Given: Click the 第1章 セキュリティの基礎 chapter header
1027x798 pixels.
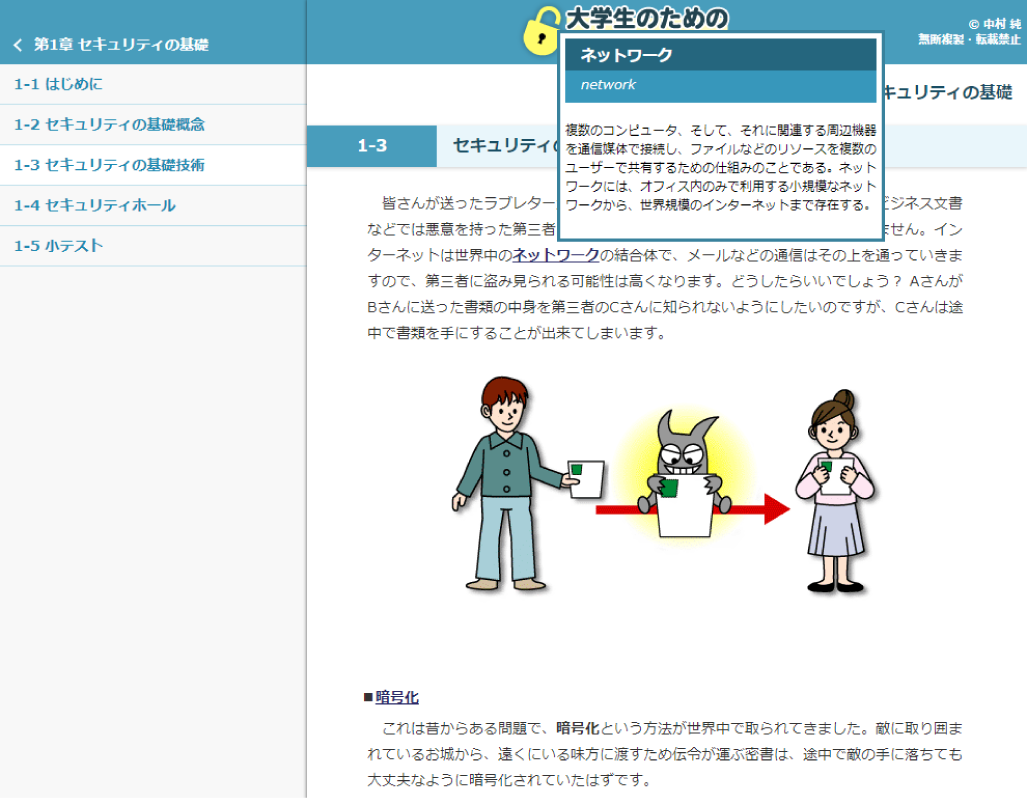Looking at the screenshot, I should click(120, 45).
